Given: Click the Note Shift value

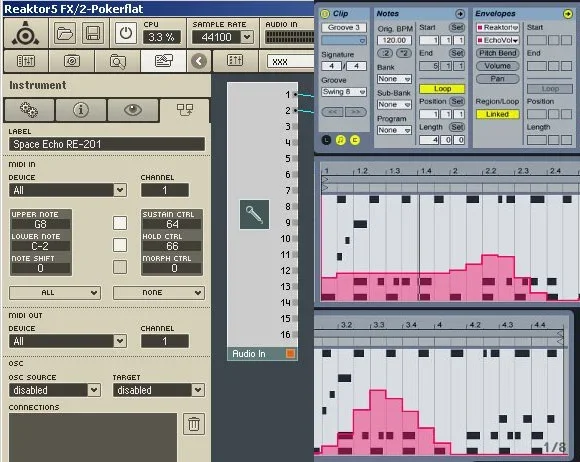Looking at the screenshot, I should coord(40,268).
